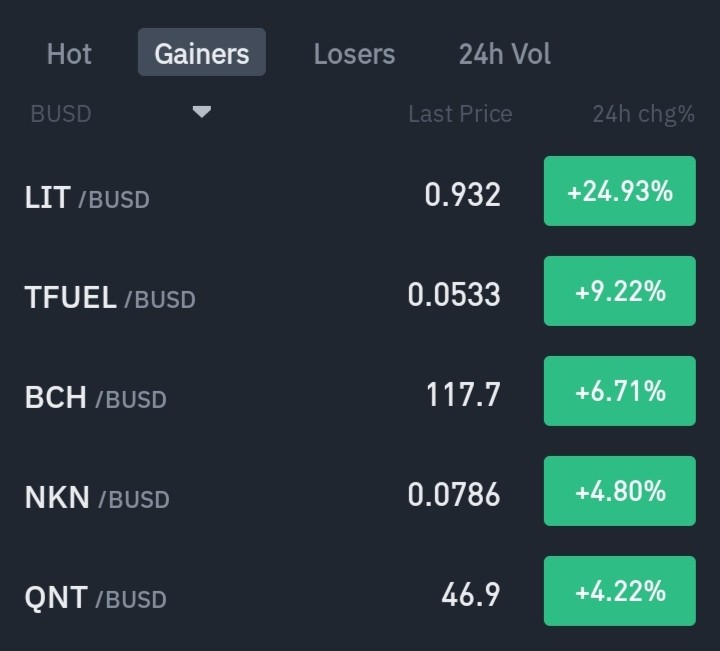Click the BUSD market selector label
The image size is (720, 651).
[x=61, y=113]
